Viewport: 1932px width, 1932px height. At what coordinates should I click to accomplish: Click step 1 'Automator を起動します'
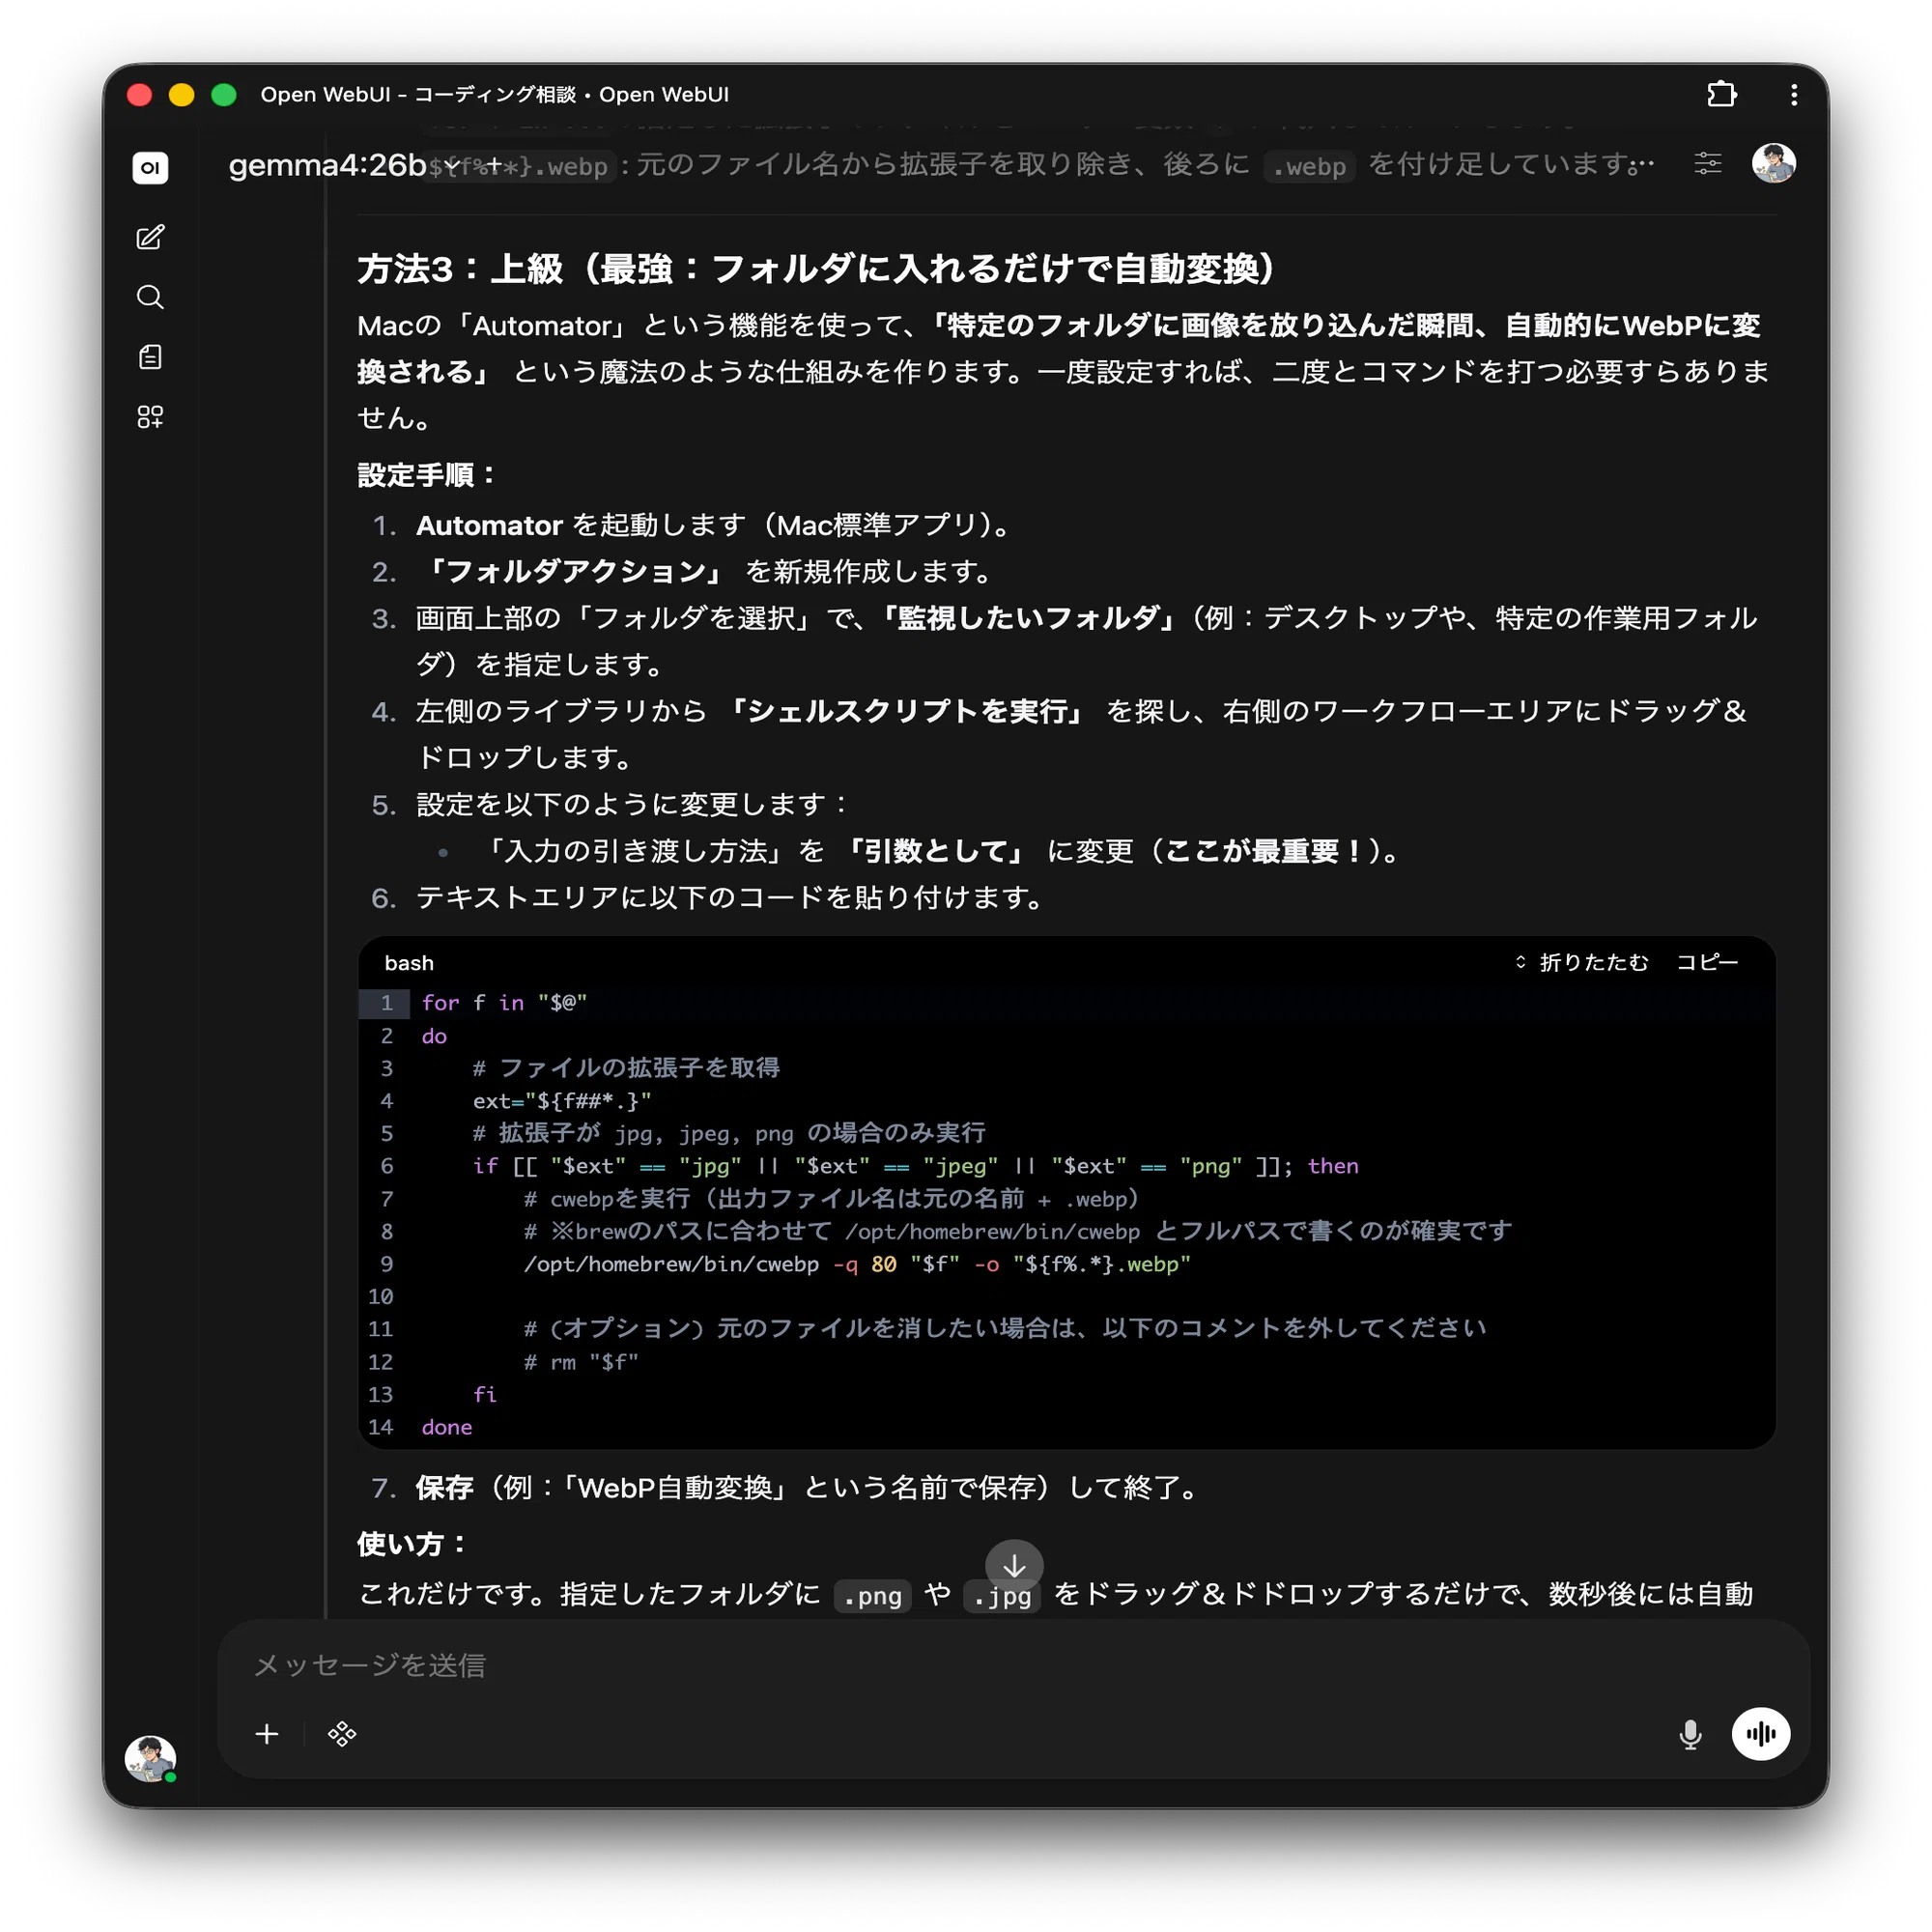point(716,525)
